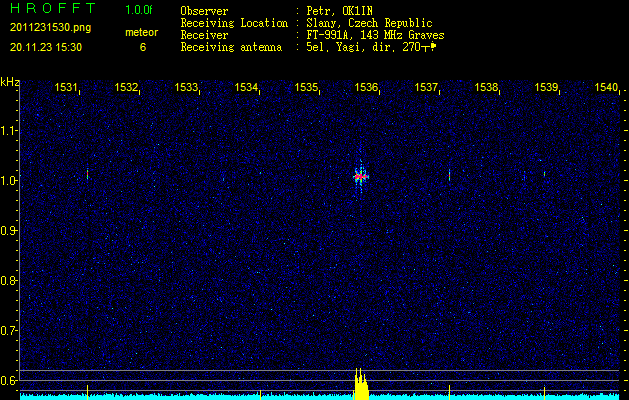Click the 1540 time axis label
Screen dimensions: 629x400
[606, 87]
